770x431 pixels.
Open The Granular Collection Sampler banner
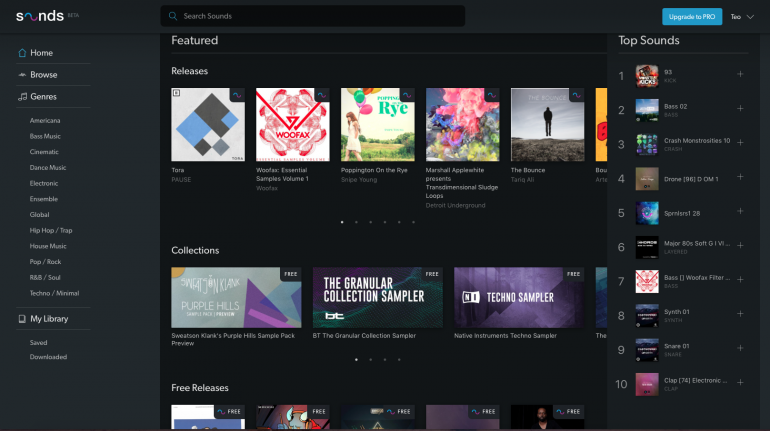pyautogui.click(x=378, y=297)
